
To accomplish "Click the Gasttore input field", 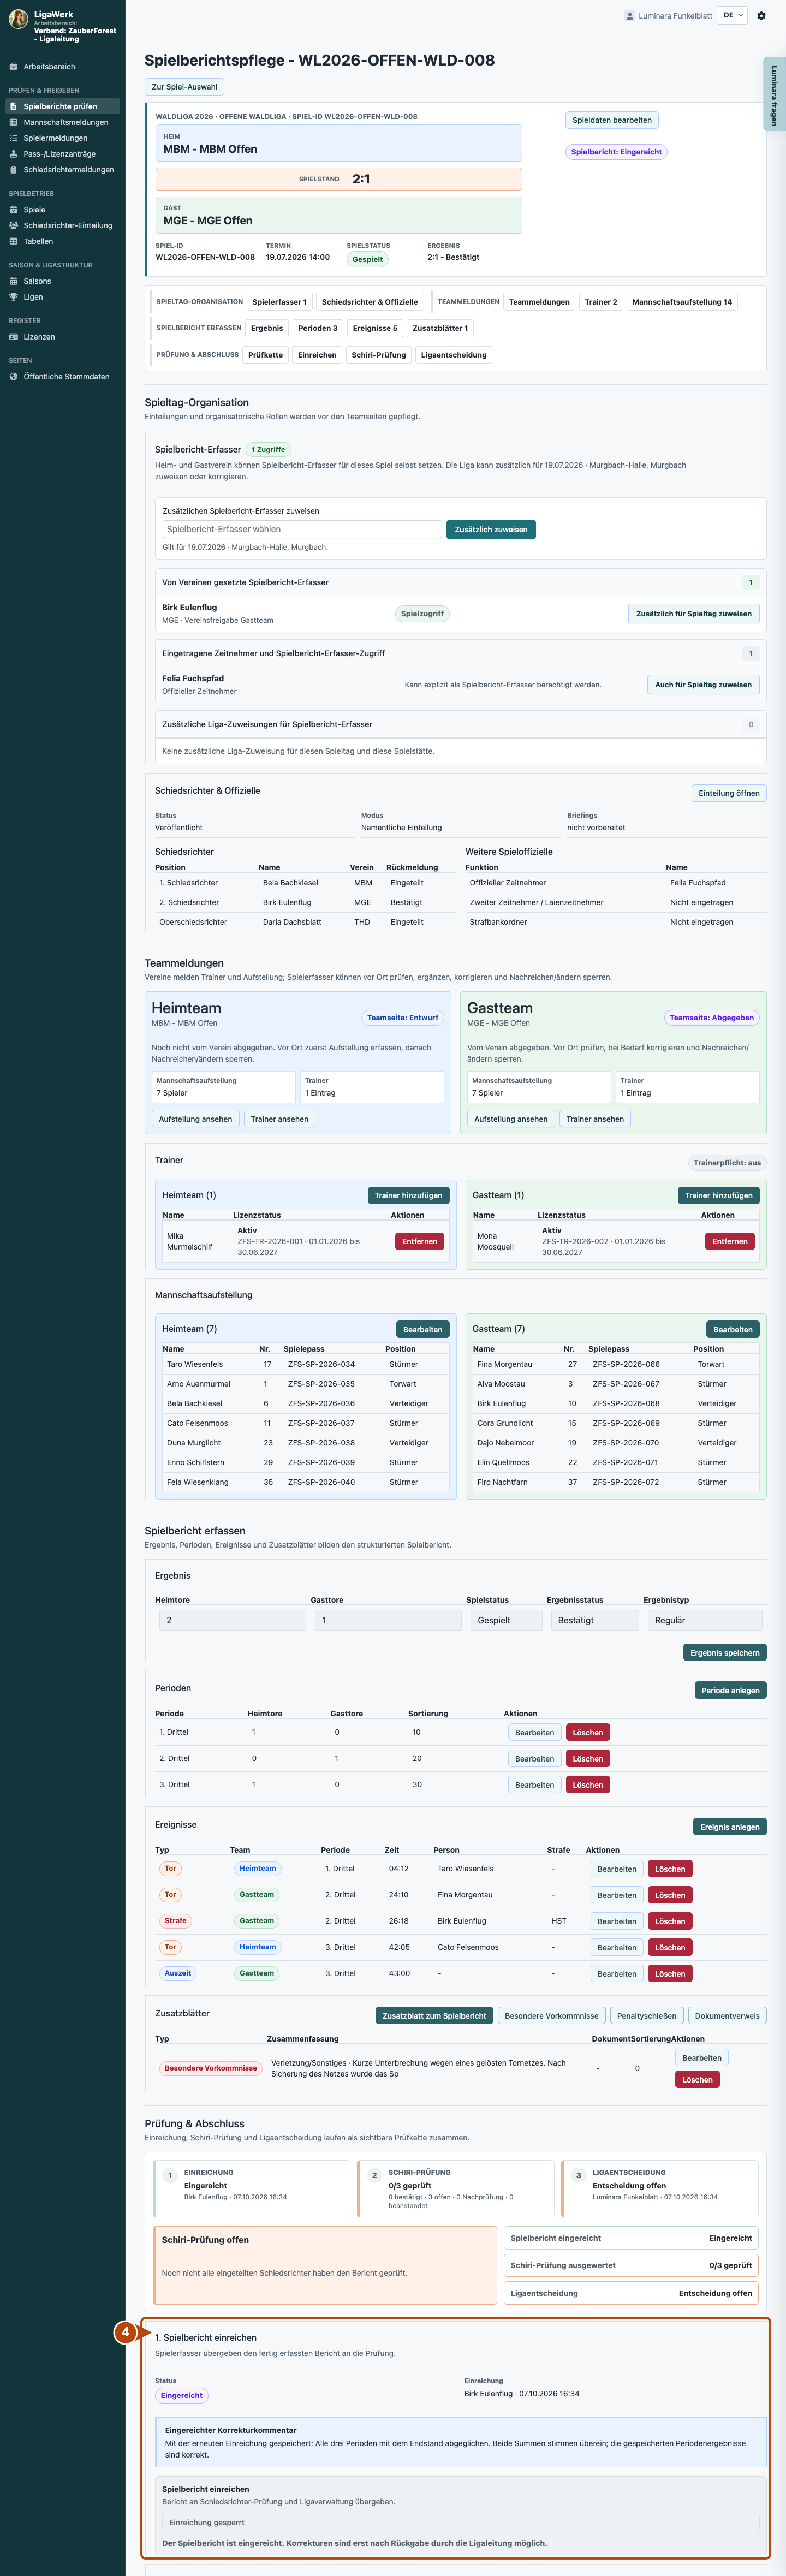I will [388, 1620].
